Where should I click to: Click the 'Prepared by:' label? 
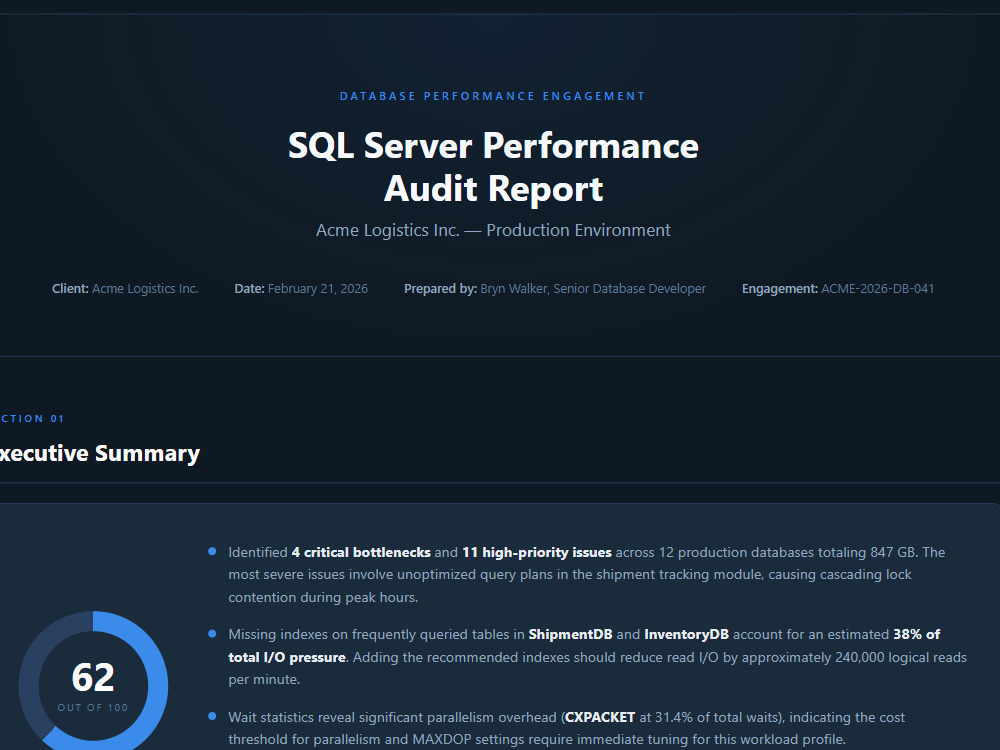tap(440, 289)
